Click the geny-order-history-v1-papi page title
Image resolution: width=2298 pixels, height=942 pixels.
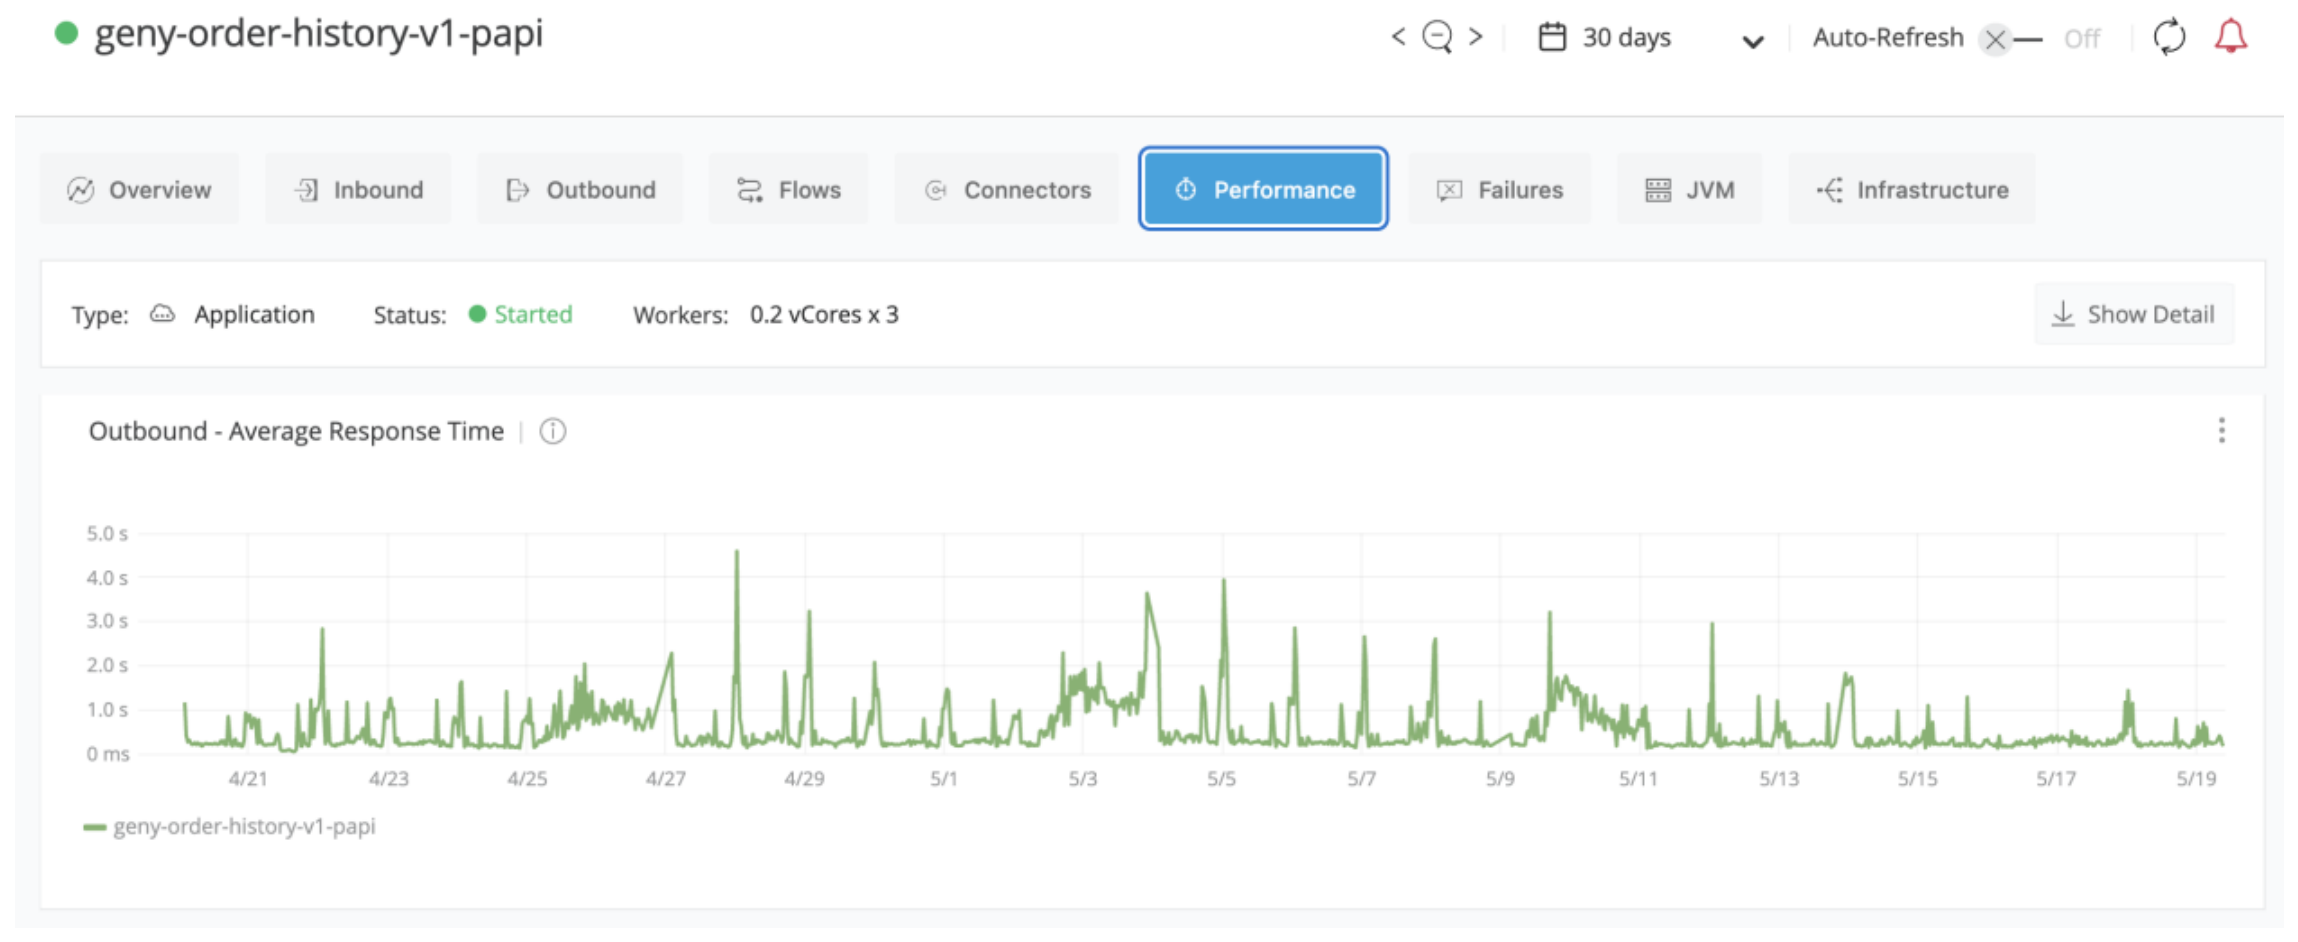tap(318, 33)
